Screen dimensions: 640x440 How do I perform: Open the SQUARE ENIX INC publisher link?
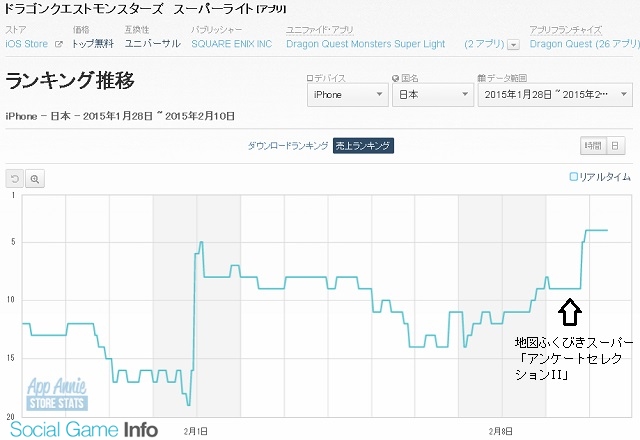coord(232,44)
